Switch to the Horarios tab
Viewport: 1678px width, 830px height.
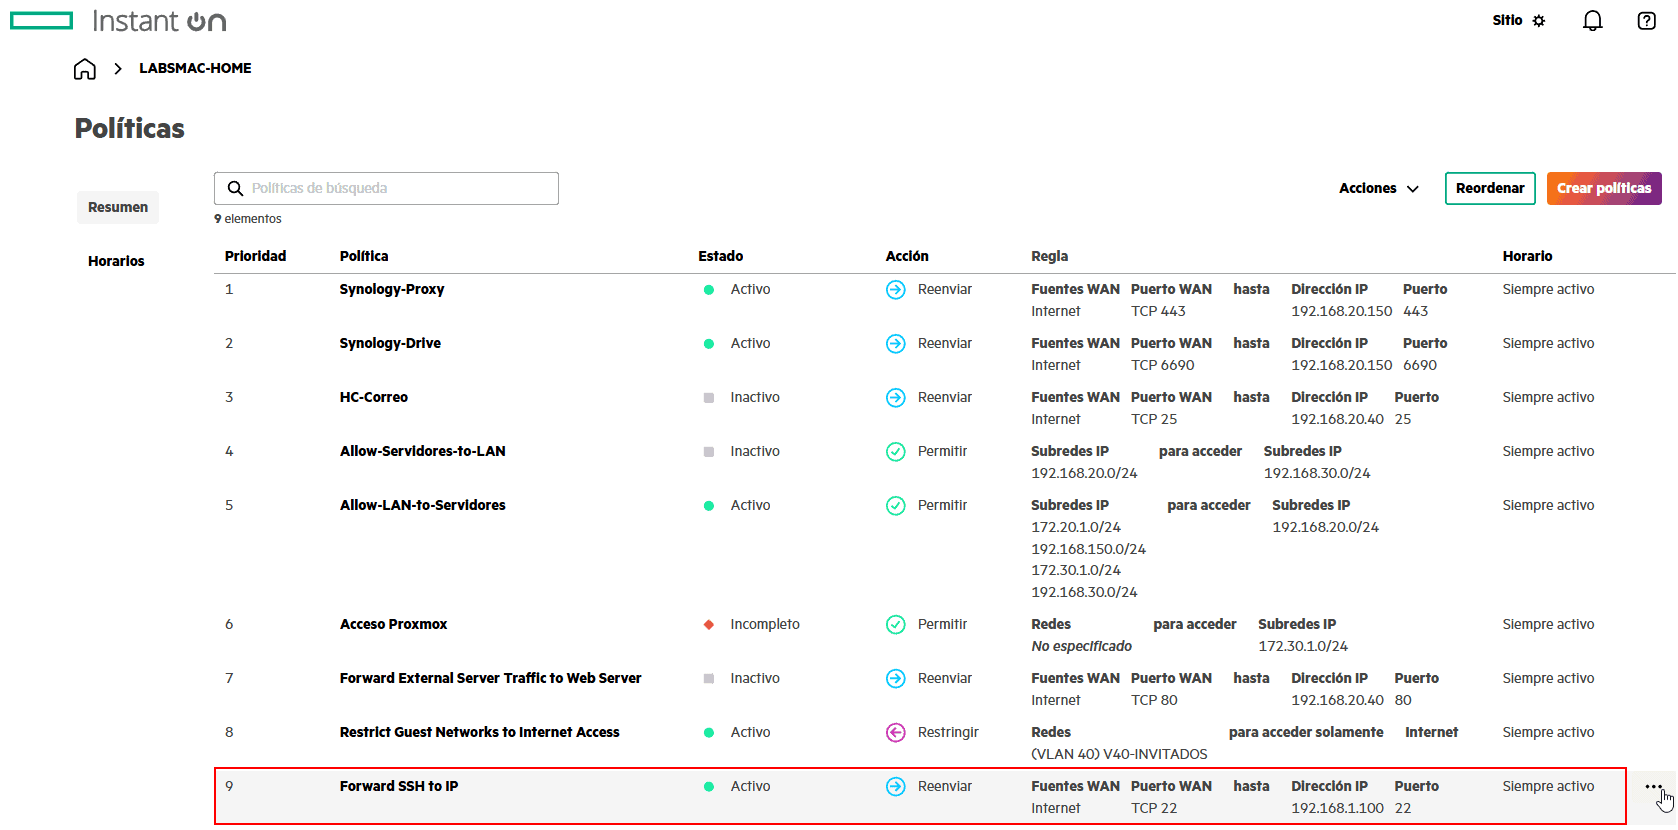point(116,262)
